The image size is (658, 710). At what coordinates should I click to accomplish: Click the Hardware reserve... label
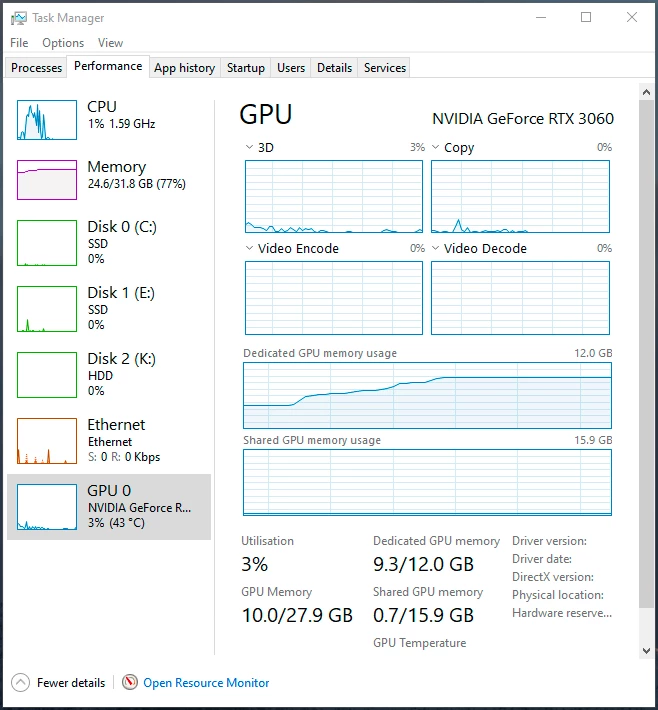click(x=562, y=613)
